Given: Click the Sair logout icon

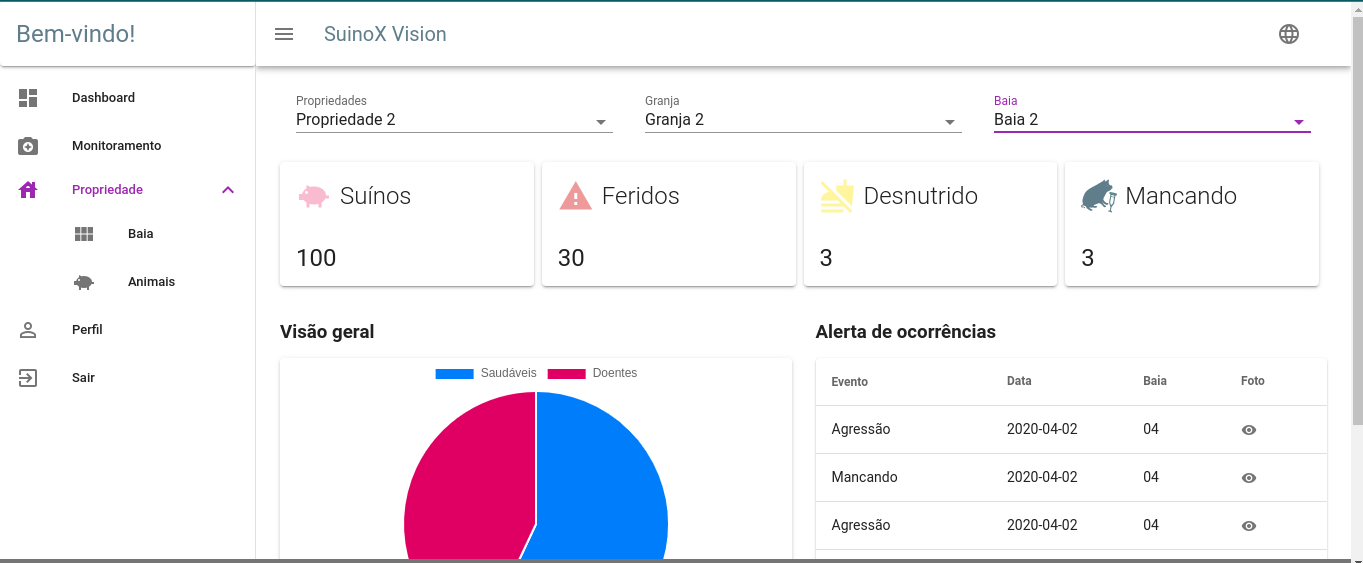Looking at the screenshot, I should 28,378.
